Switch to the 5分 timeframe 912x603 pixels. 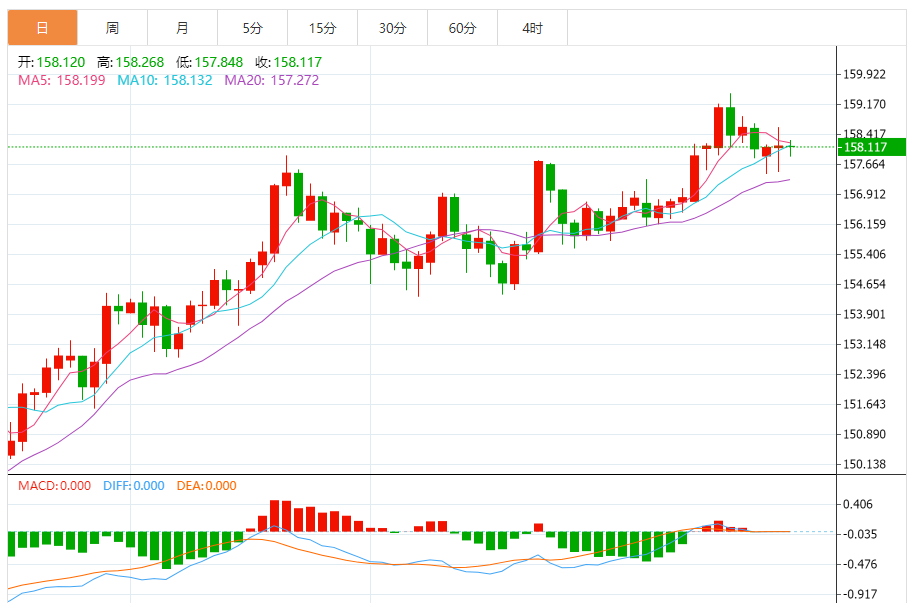click(252, 28)
